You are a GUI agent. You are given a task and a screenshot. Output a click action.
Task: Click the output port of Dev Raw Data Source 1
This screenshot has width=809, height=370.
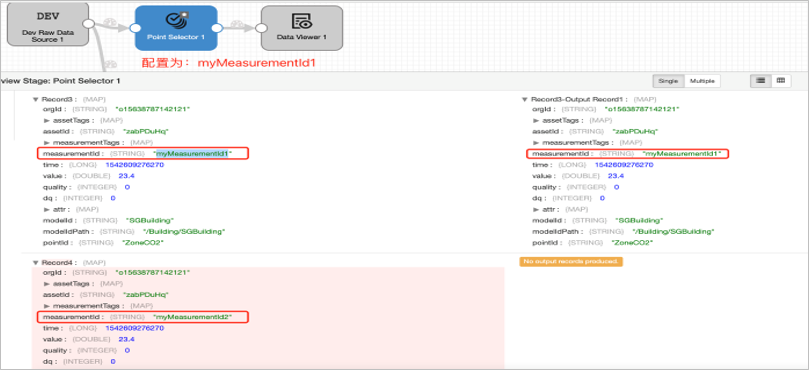(88, 24)
